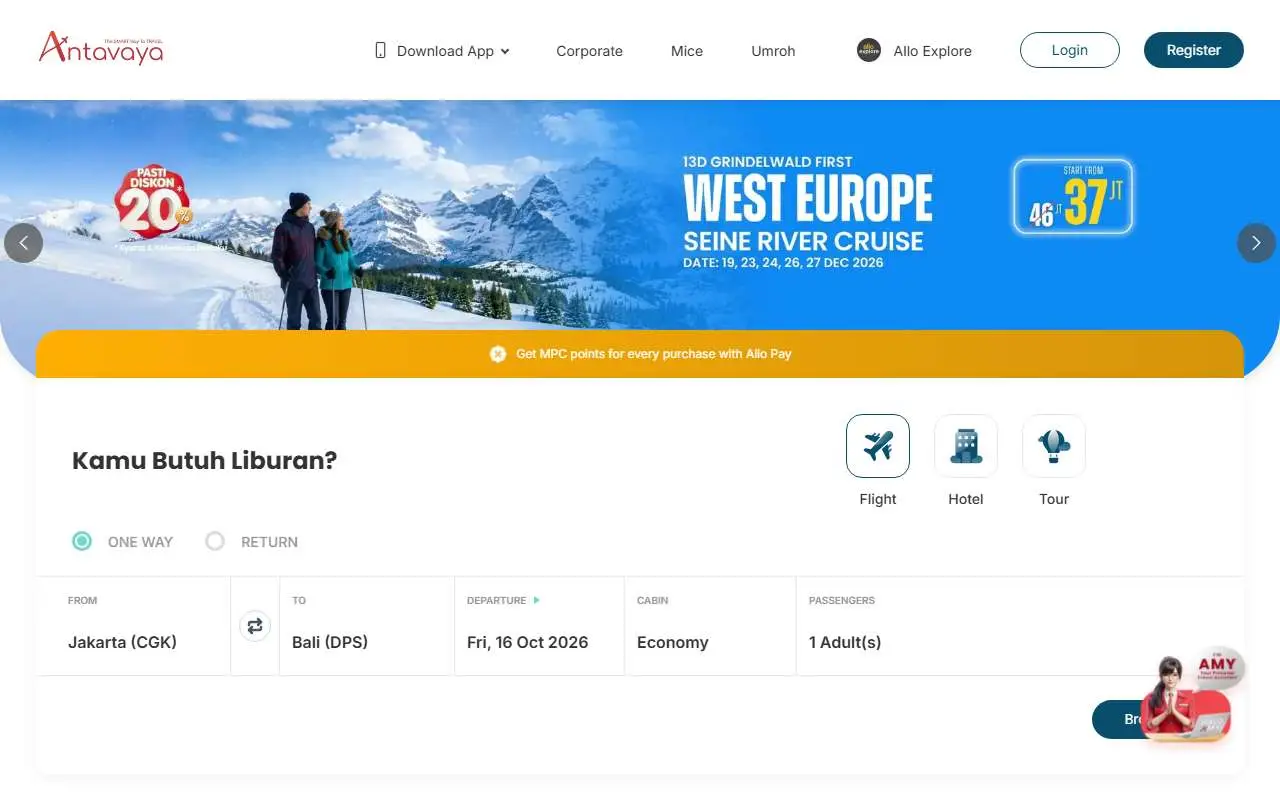
Task: Click the Allo Explore round logo icon
Action: [869, 50]
